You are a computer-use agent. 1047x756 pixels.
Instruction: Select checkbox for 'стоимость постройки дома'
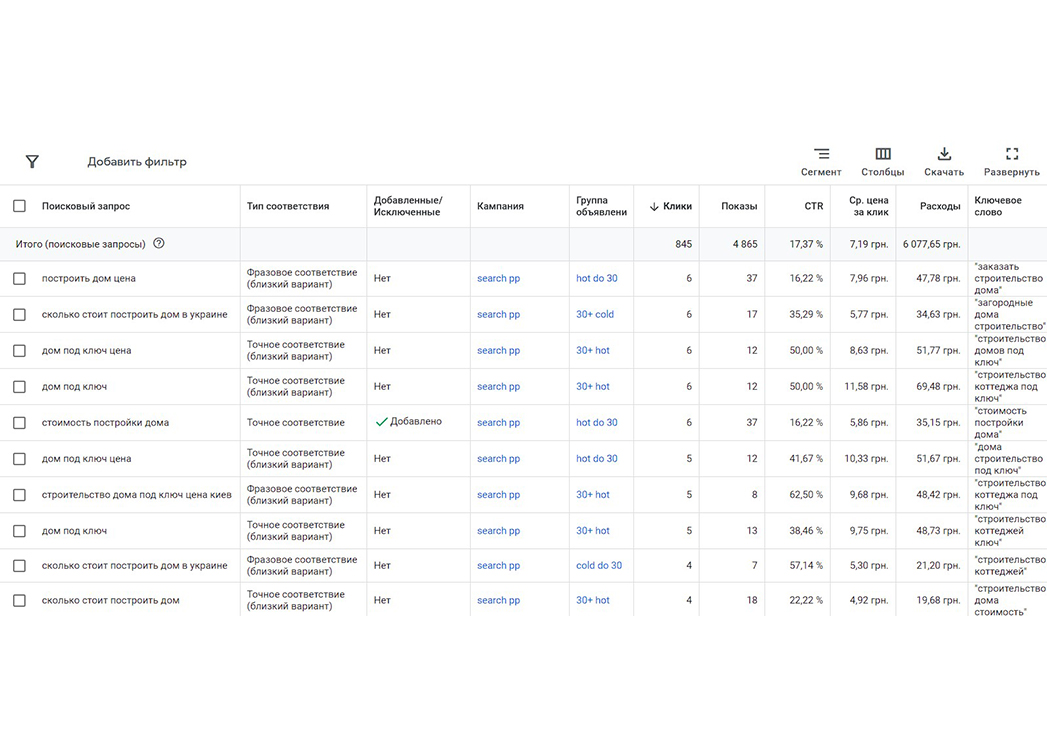(19, 423)
